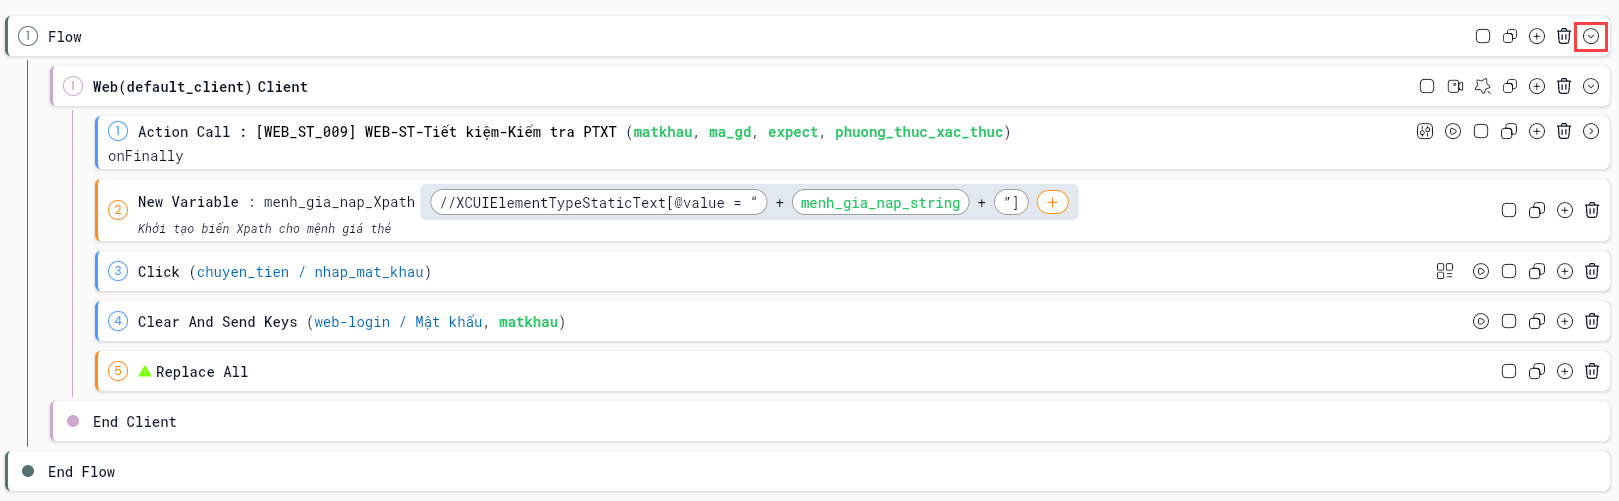Check the Replace All step checkbox

tap(1509, 371)
